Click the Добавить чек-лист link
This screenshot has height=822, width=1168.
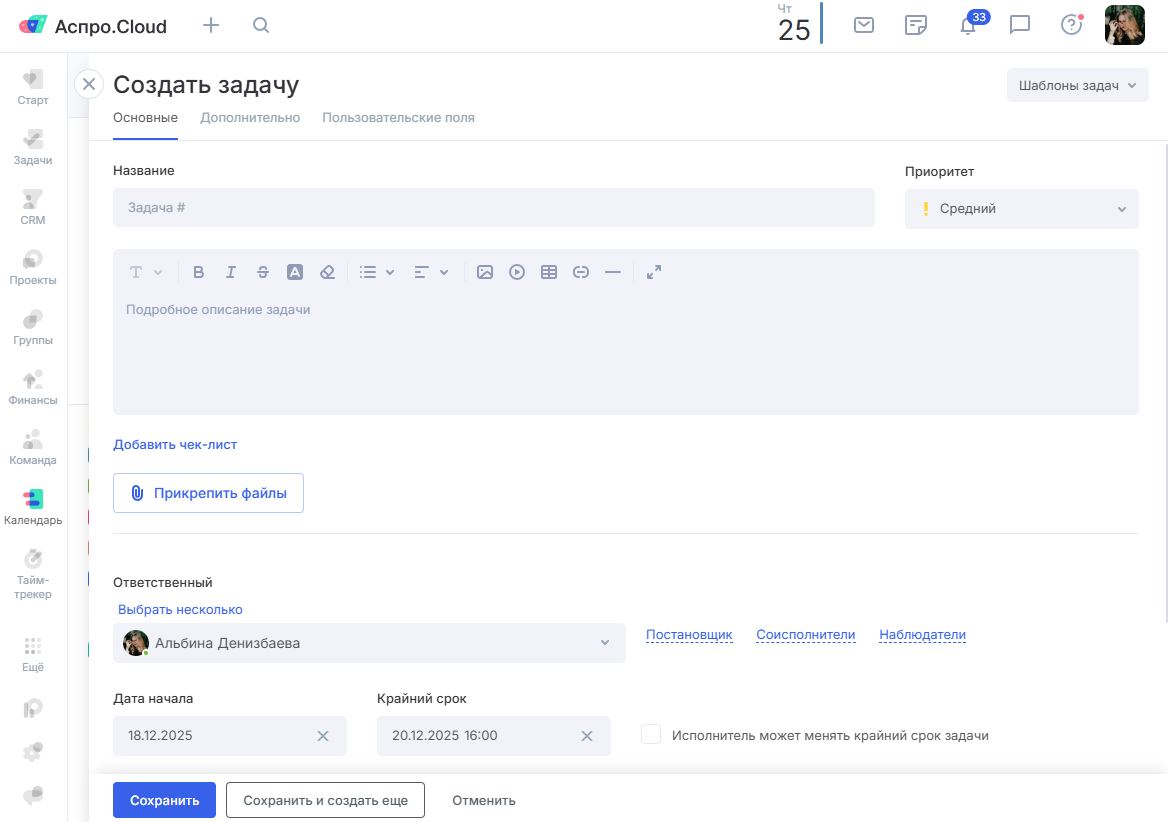tap(175, 445)
